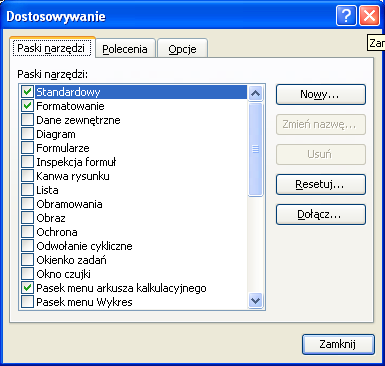The width and height of the screenshot is (385, 366).
Task: Select the Inspekcja formuł list entry
Action: (76, 162)
